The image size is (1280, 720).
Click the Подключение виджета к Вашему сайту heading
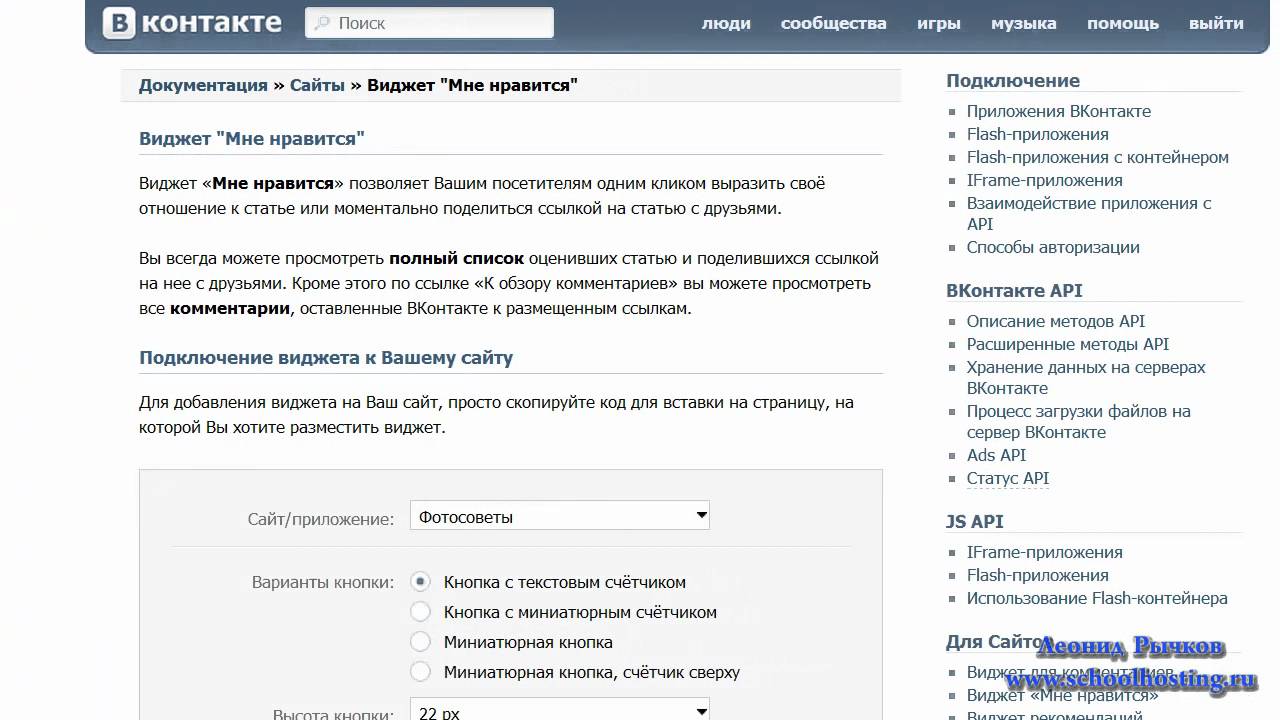tap(326, 358)
